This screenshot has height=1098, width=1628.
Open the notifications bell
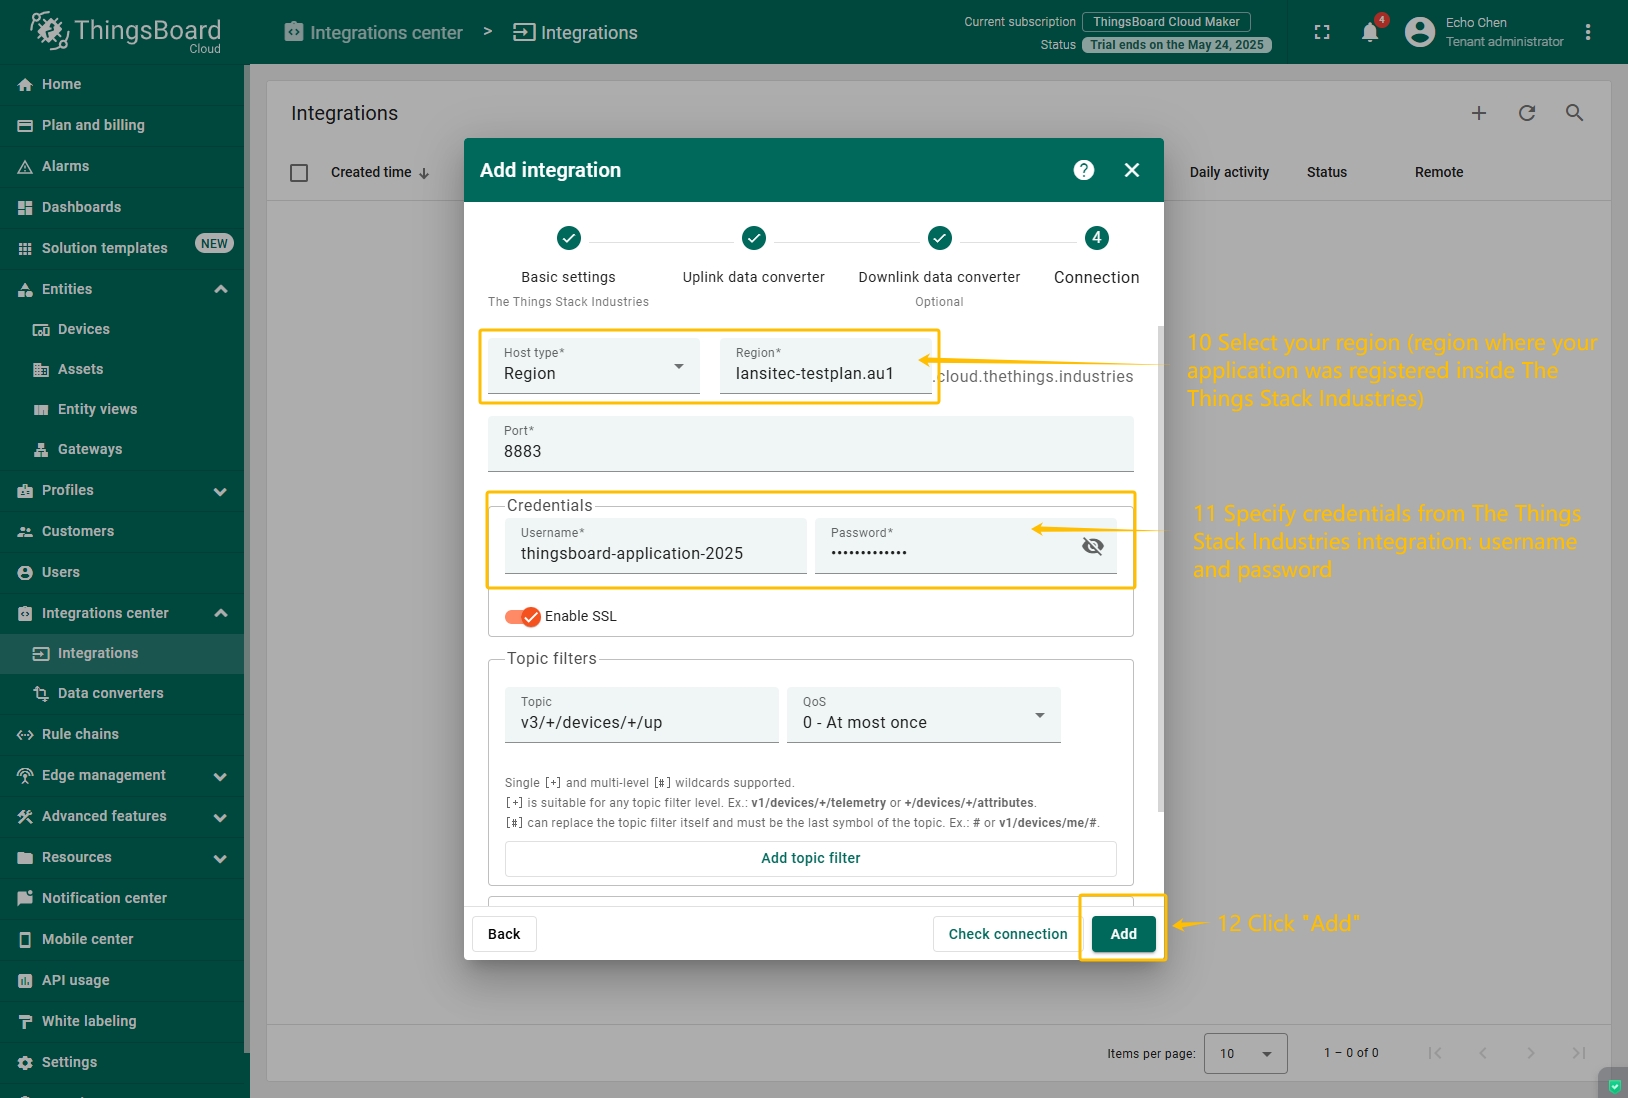[x=1370, y=32]
